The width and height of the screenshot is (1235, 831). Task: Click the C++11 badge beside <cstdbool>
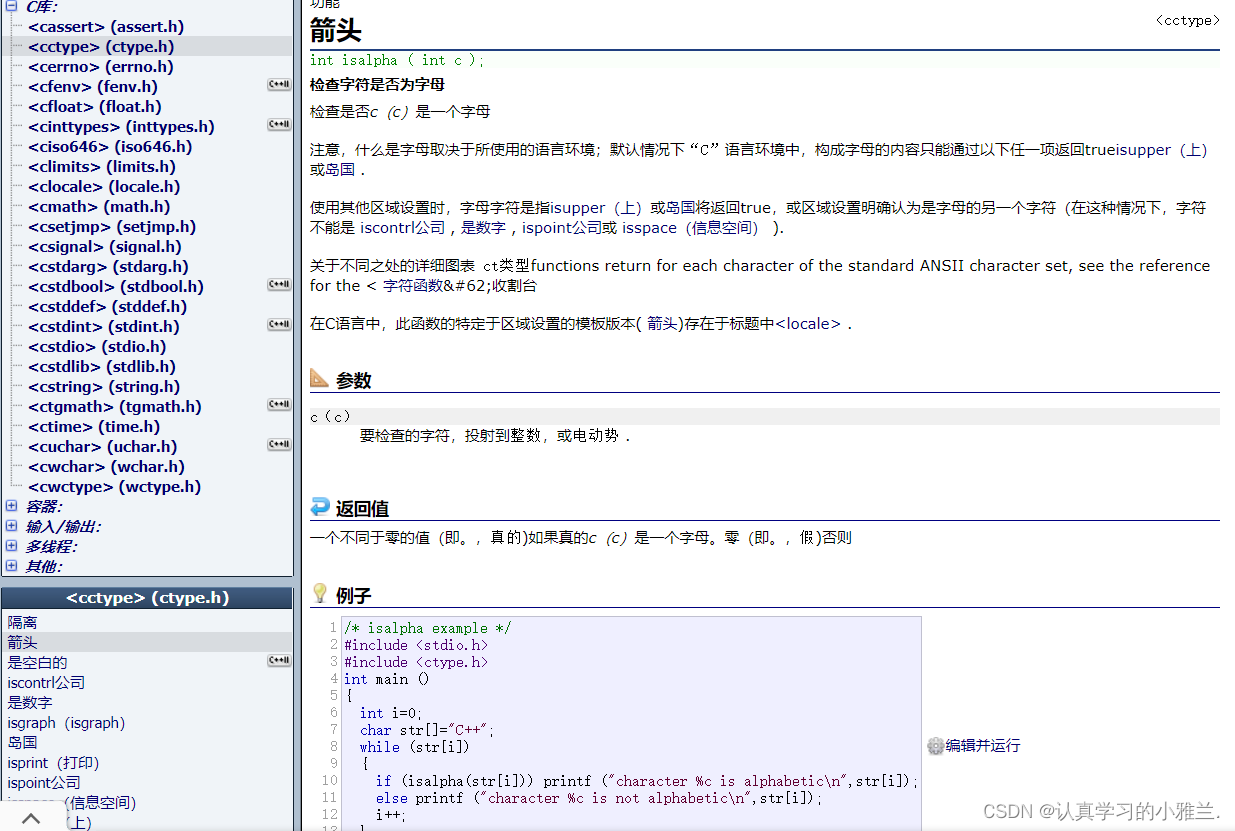pos(278,284)
